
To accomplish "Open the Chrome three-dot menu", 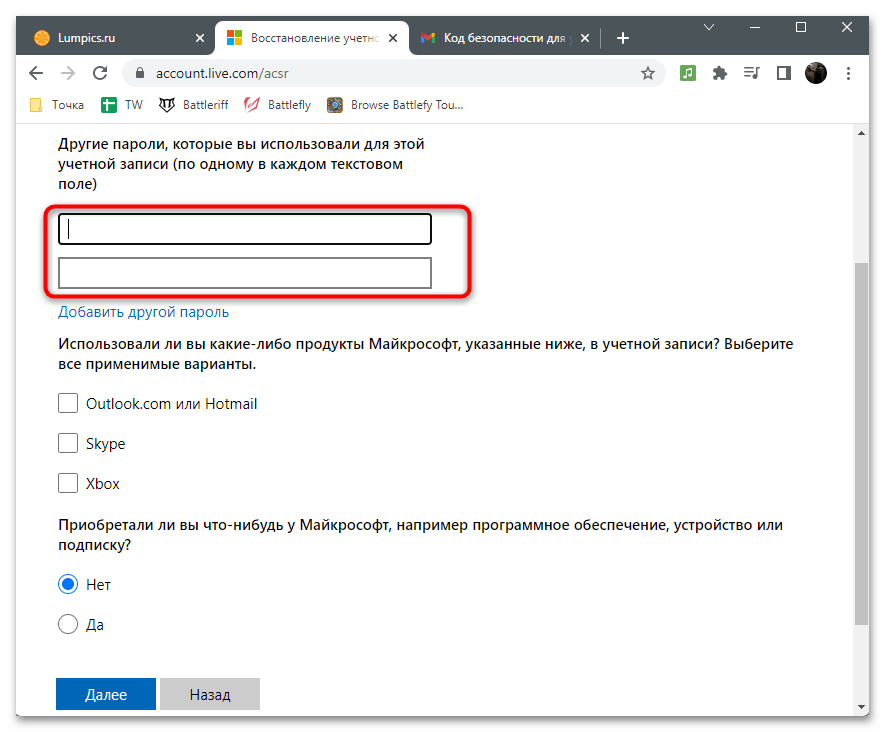I will pyautogui.click(x=848, y=73).
